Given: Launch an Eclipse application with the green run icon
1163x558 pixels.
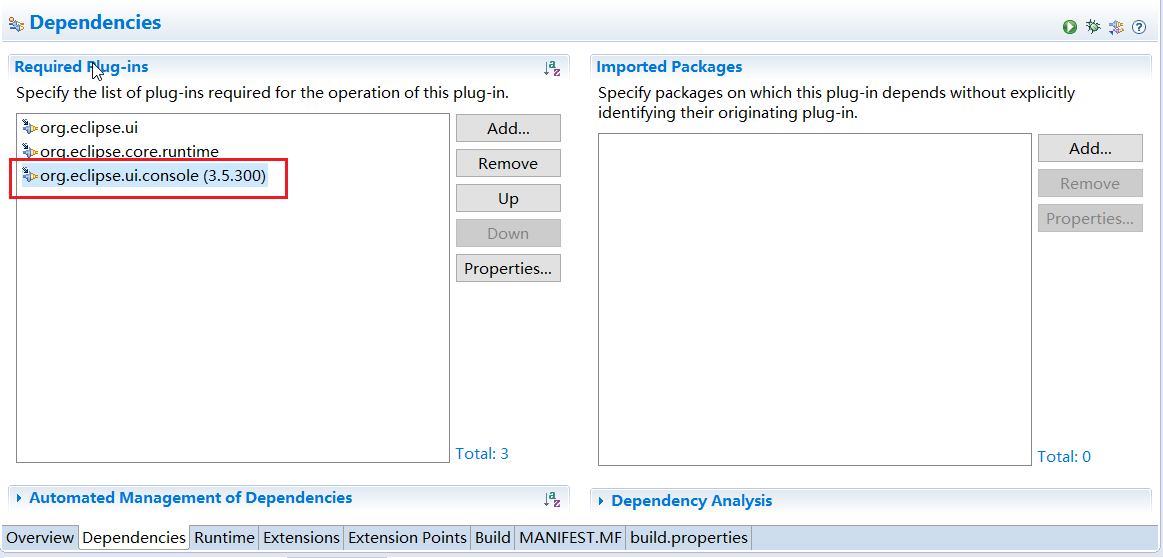Looking at the screenshot, I should click(1070, 27).
